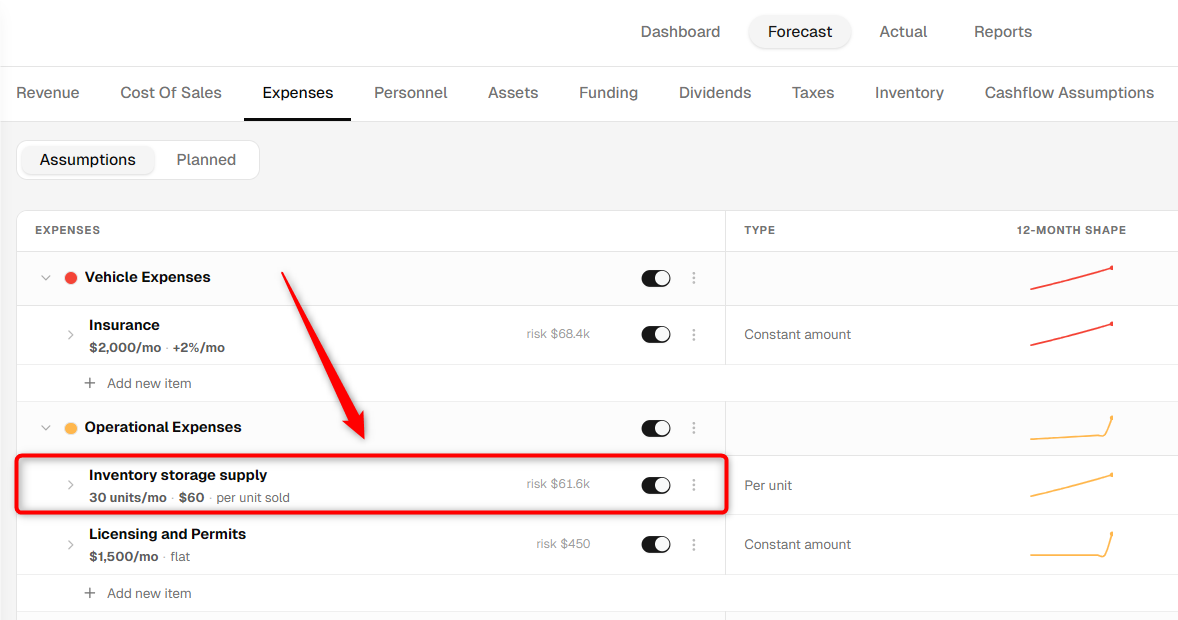Expand the Insurance row chevron
This screenshot has height=620, width=1178.
coord(71,335)
